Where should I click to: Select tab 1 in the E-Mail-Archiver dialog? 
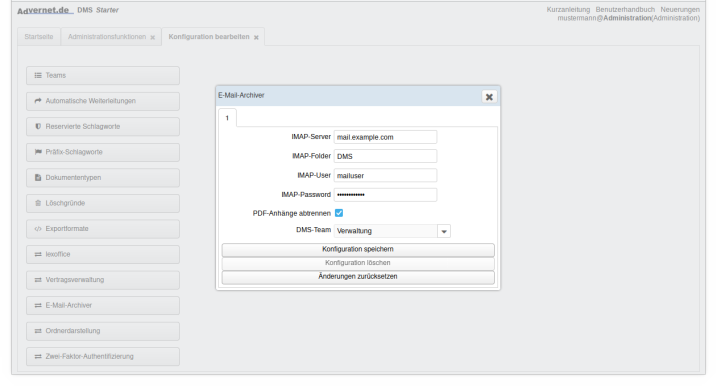click(227, 118)
